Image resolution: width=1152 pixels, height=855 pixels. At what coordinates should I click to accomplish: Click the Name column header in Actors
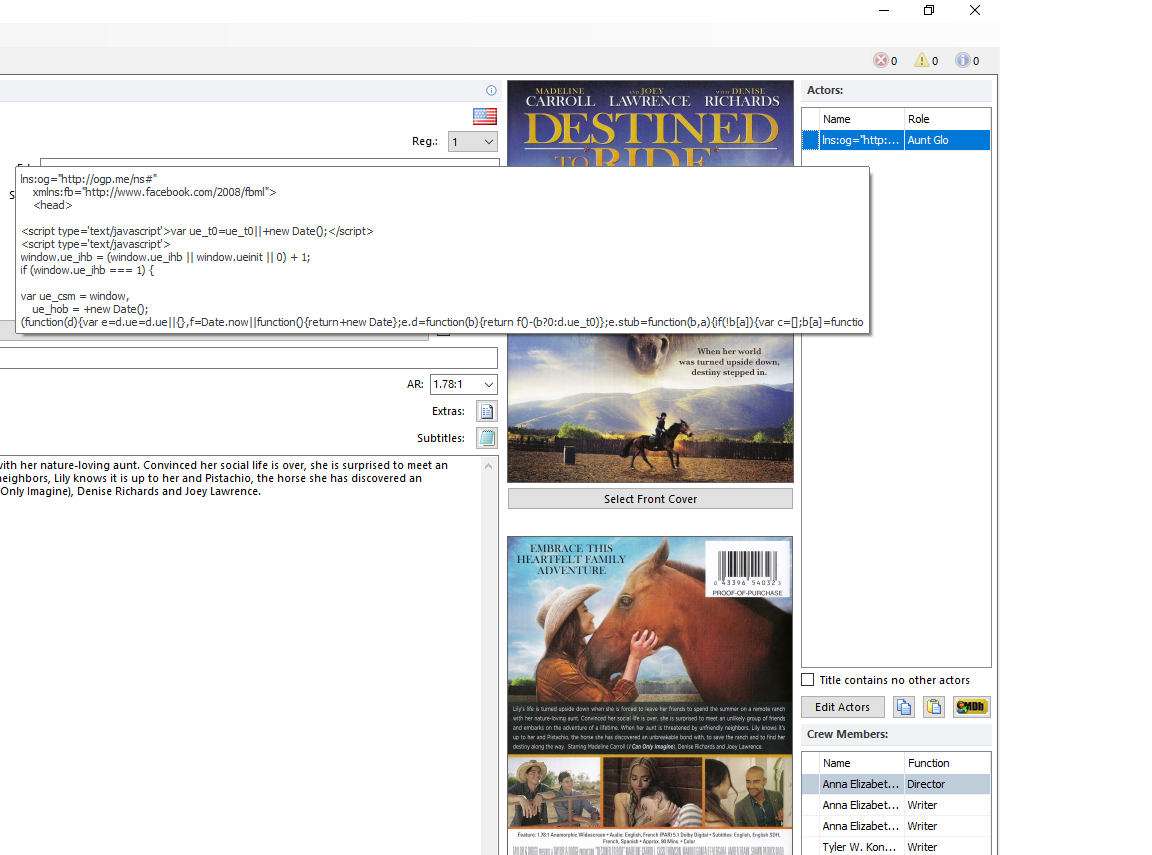tap(860, 119)
